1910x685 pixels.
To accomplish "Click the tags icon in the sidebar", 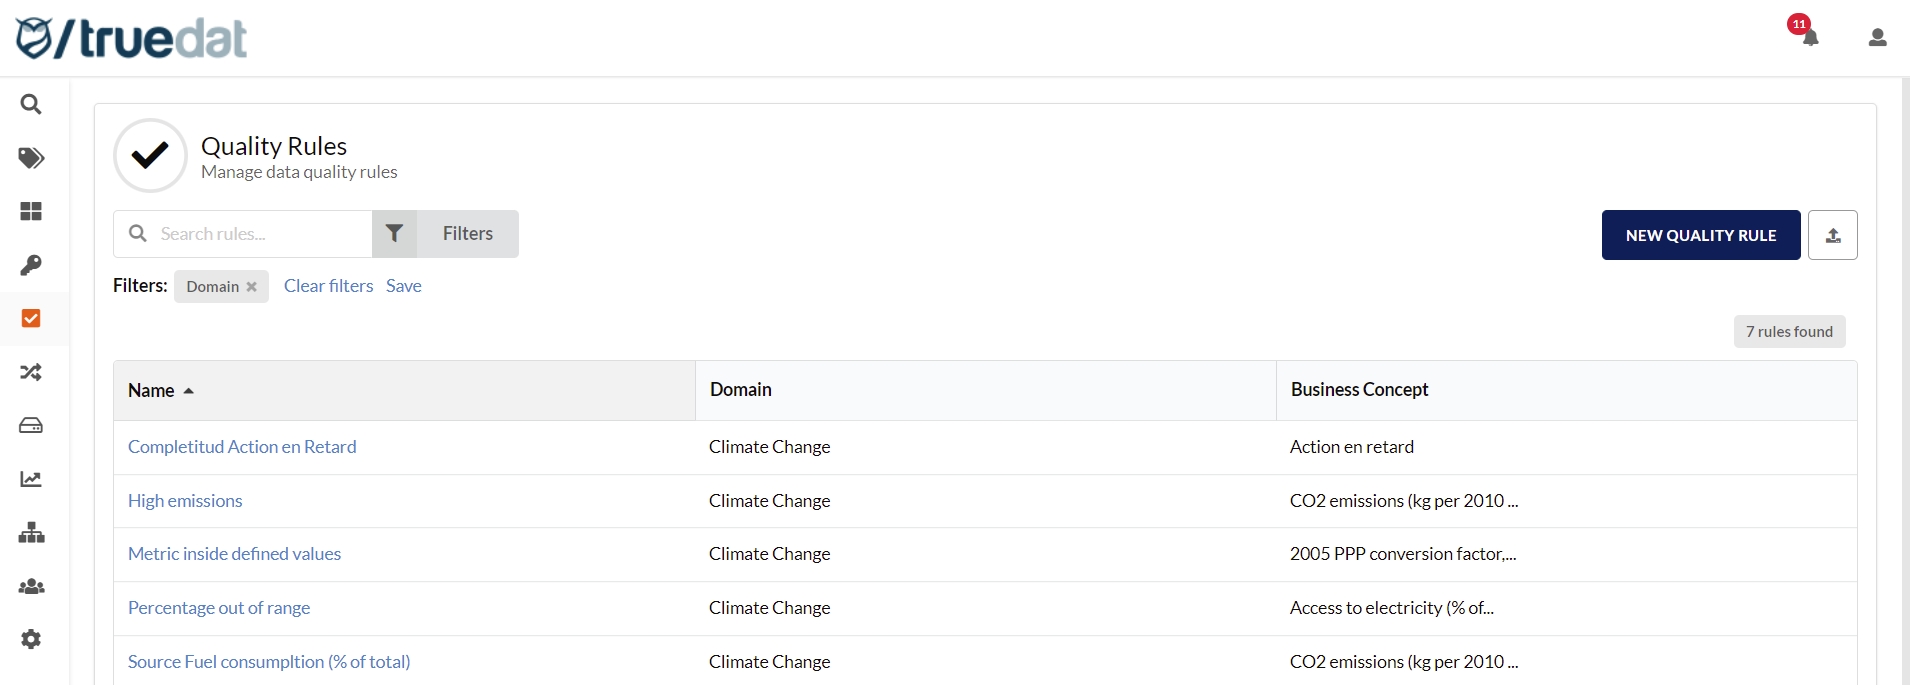I will (x=31, y=158).
